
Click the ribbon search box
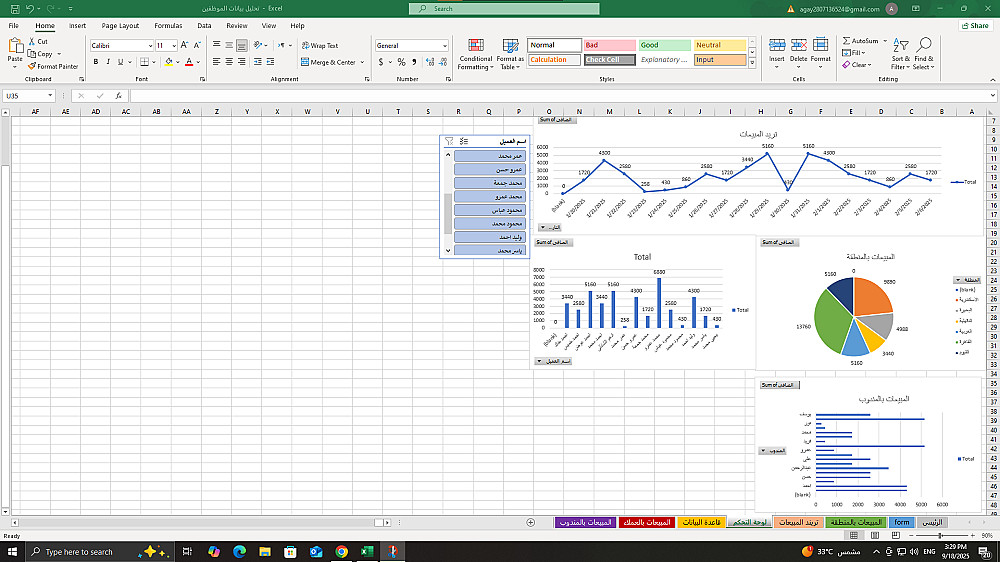point(504,8)
